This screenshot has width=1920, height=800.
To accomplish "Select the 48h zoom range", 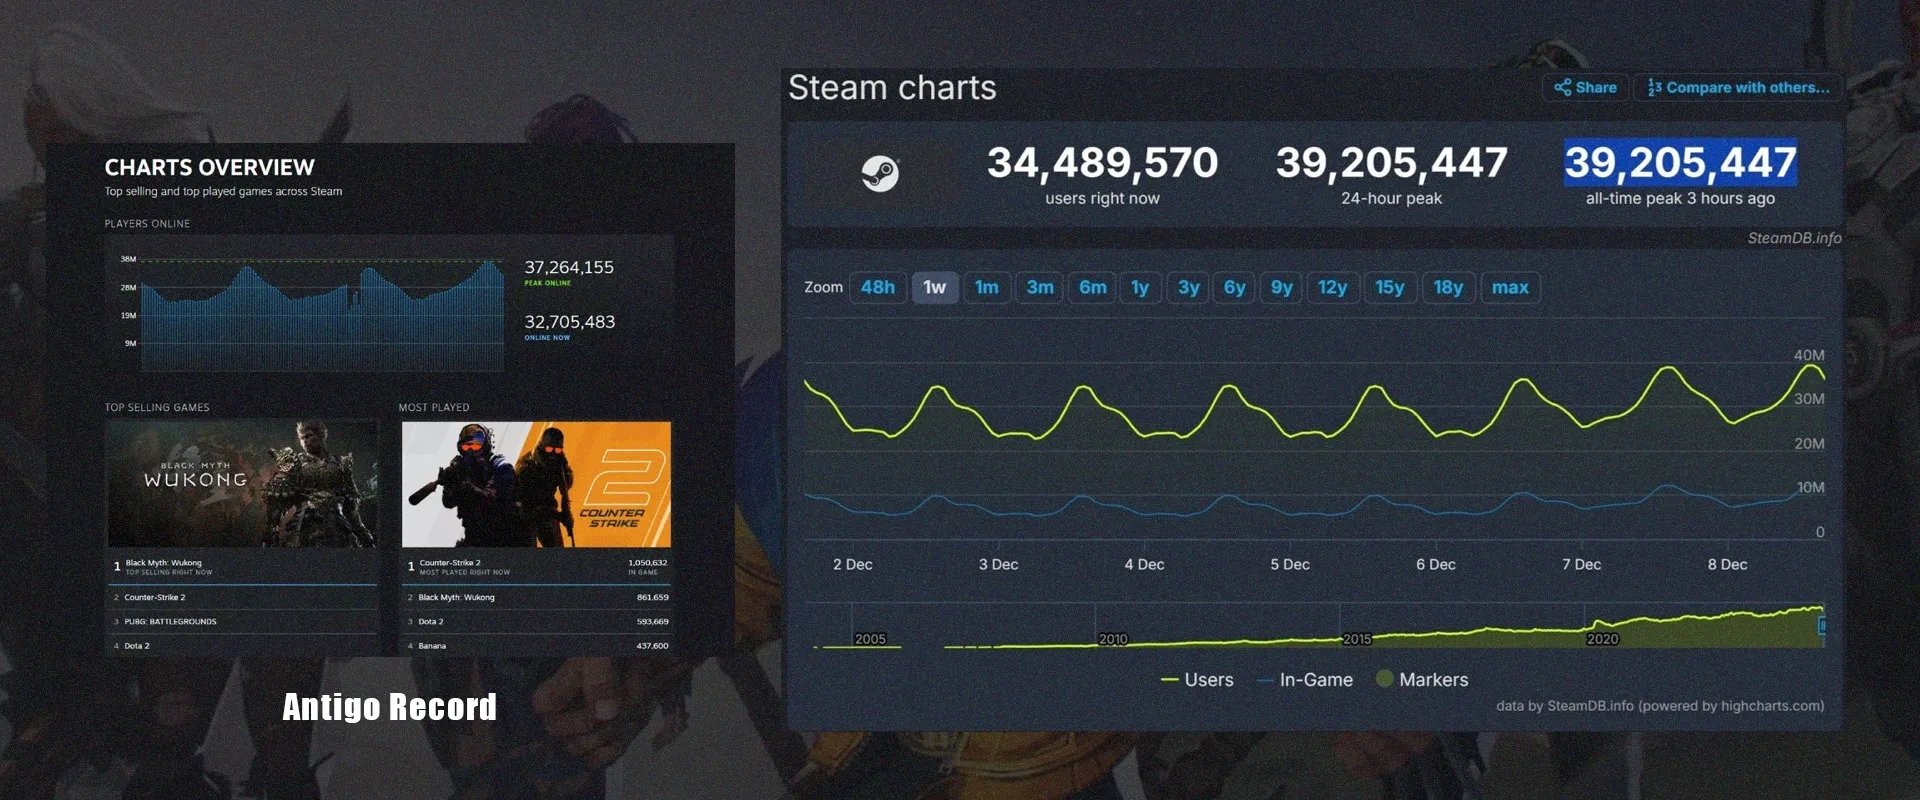I will 878,287.
